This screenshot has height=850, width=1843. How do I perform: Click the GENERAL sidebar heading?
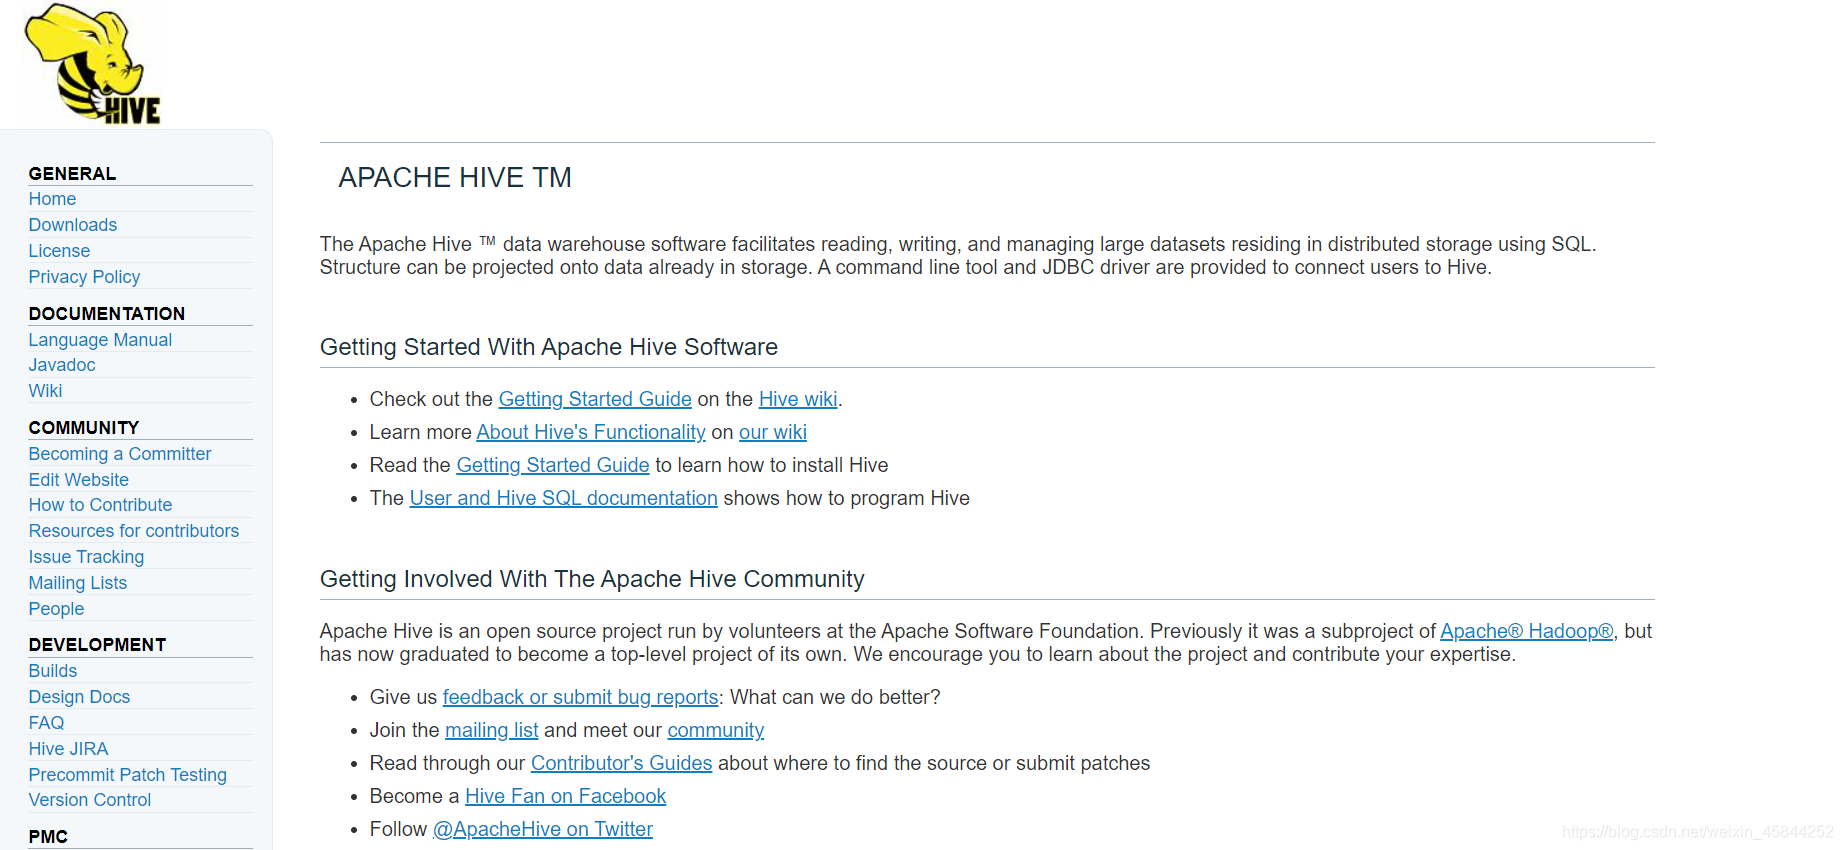(x=73, y=173)
